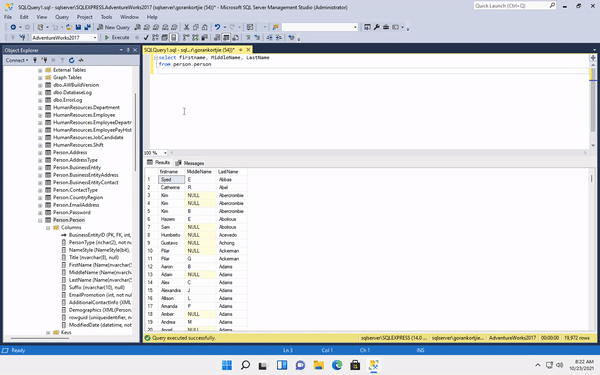Click the Find in Files icon
The height and width of the screenshot is (375, 600).
click(x=275, y=27)
